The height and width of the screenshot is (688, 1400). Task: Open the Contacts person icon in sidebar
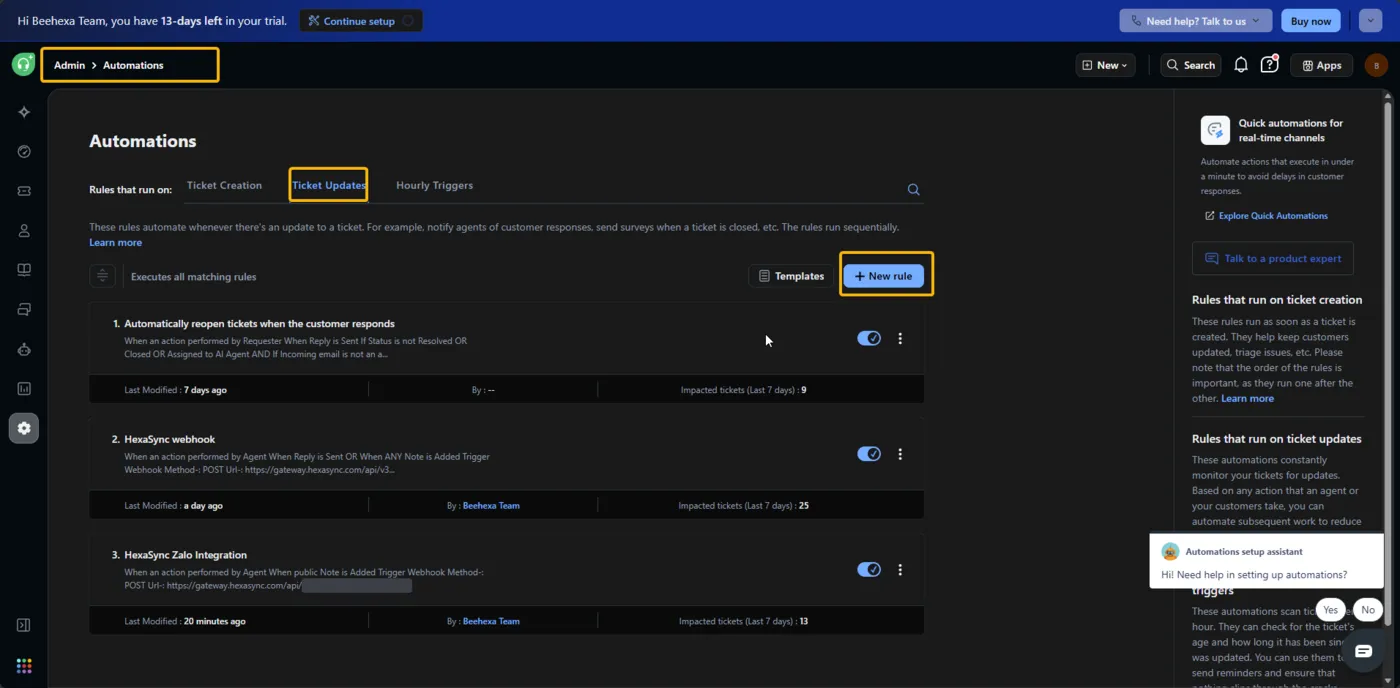pyautogui.click(x=24, y=231)
